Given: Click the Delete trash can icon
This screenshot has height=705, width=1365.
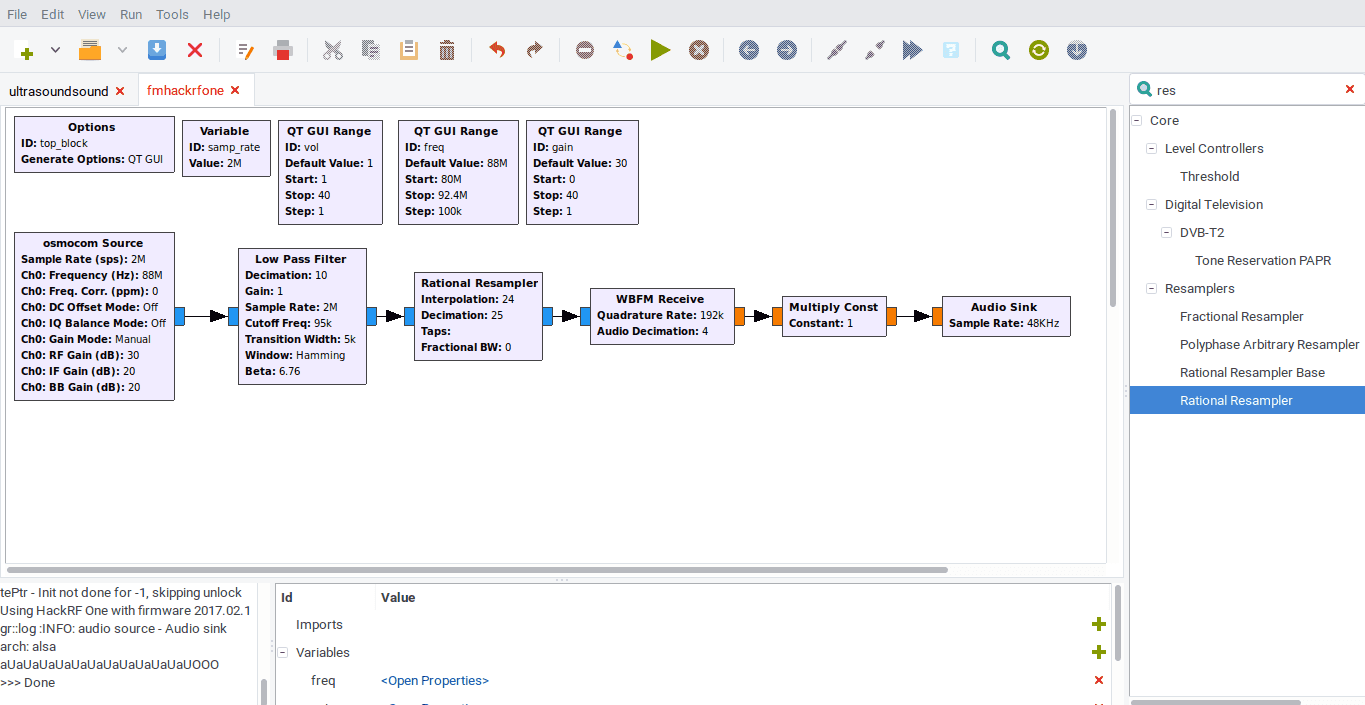Looking at the screenshot, I should pos(447,50).
